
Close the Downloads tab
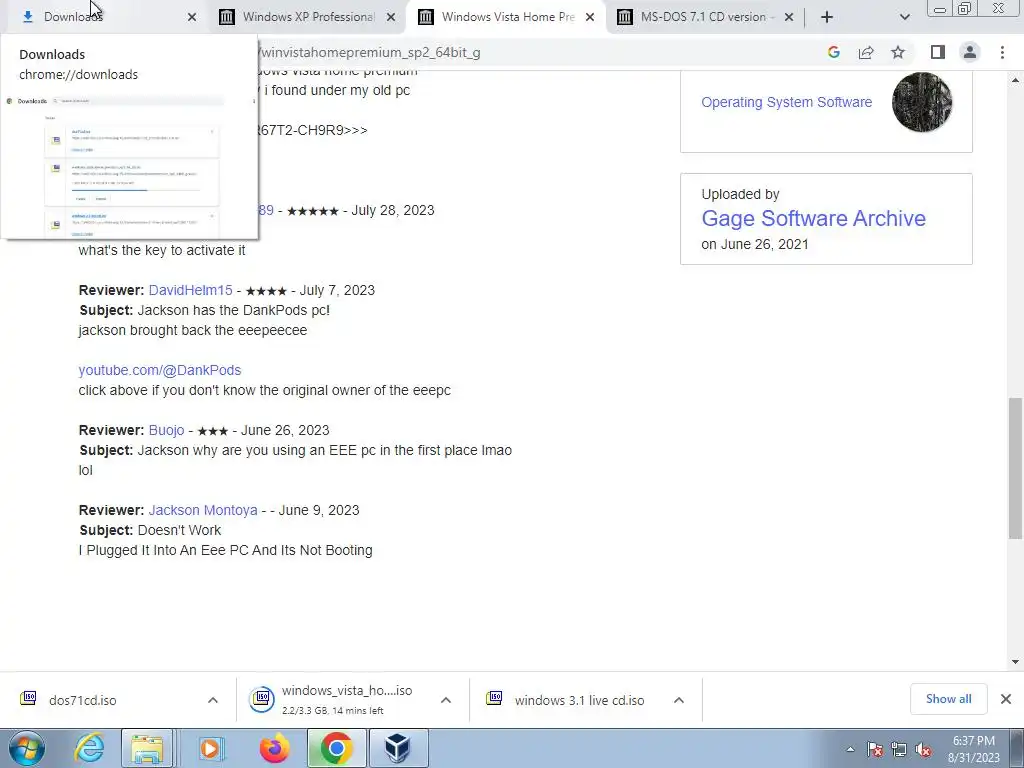[192, 18]
